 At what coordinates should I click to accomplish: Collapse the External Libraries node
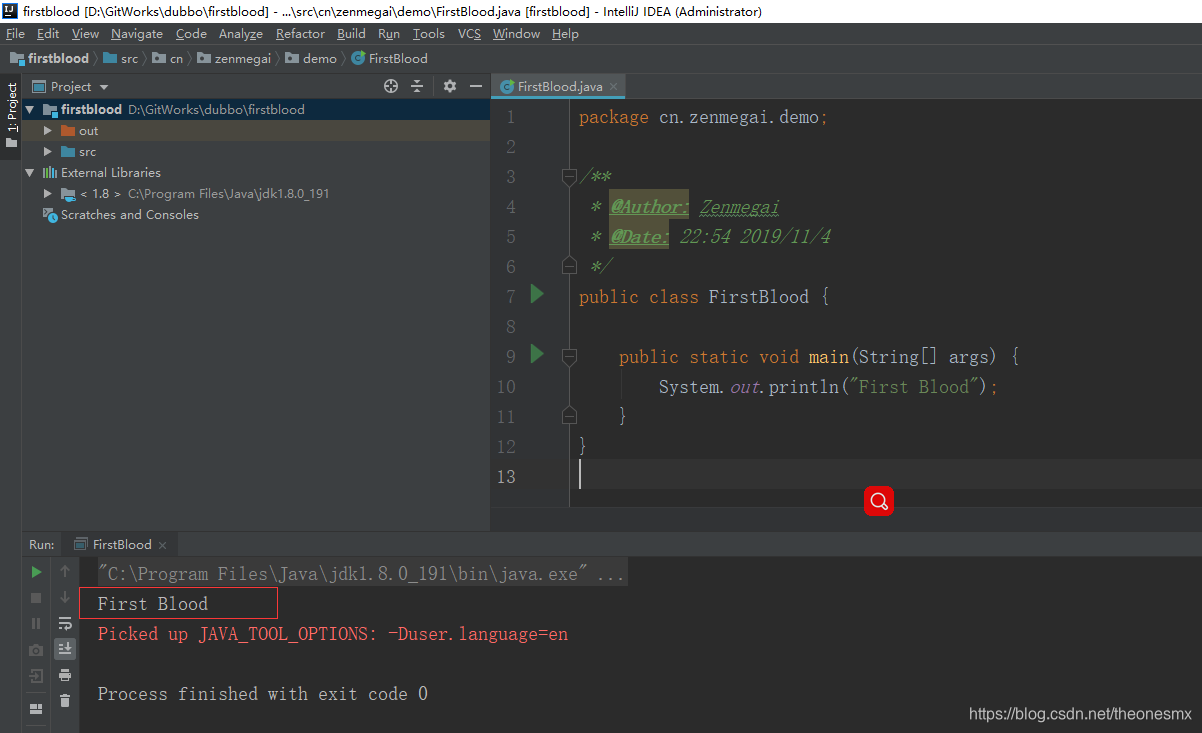coord(30,173)
